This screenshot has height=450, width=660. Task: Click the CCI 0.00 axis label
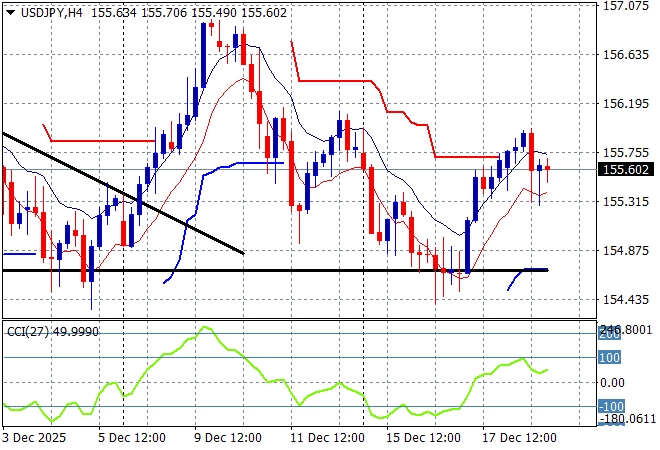point(612,383)
